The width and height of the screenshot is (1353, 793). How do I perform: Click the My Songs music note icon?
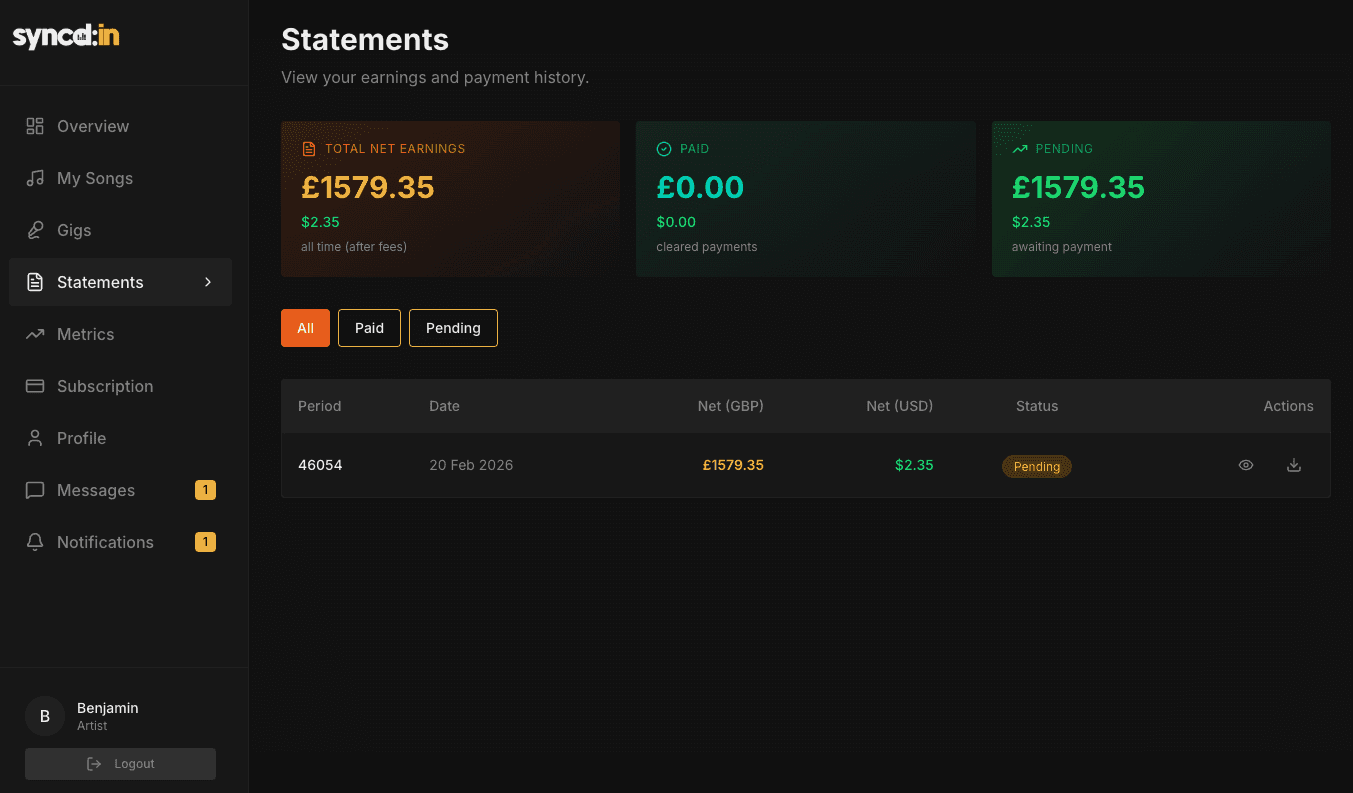(35, 178)
